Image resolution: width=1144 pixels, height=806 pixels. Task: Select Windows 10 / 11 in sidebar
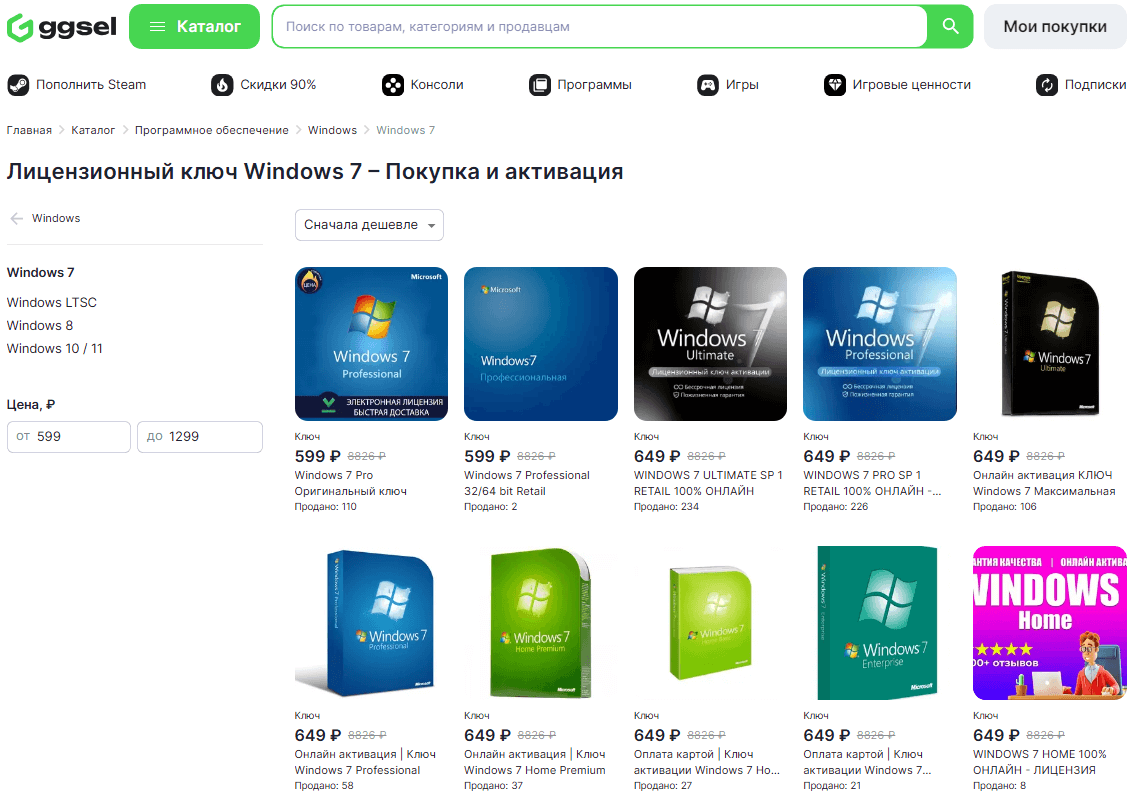55,349
